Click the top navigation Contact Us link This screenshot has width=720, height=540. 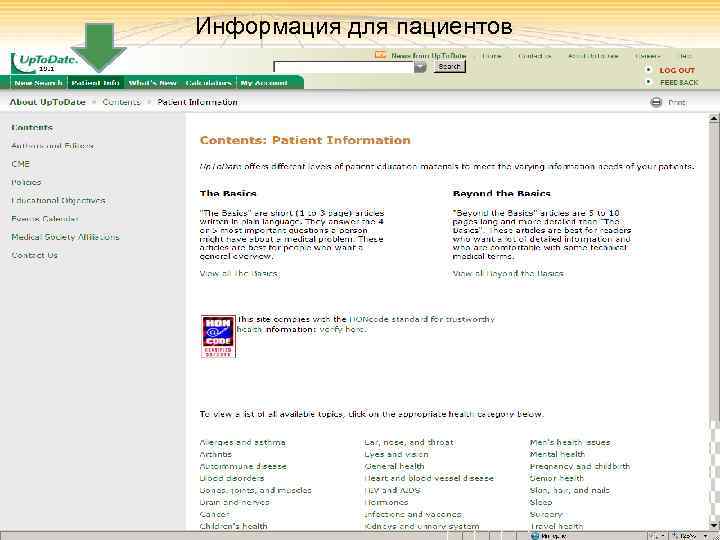pyautogui.click(x=534, y=56)
